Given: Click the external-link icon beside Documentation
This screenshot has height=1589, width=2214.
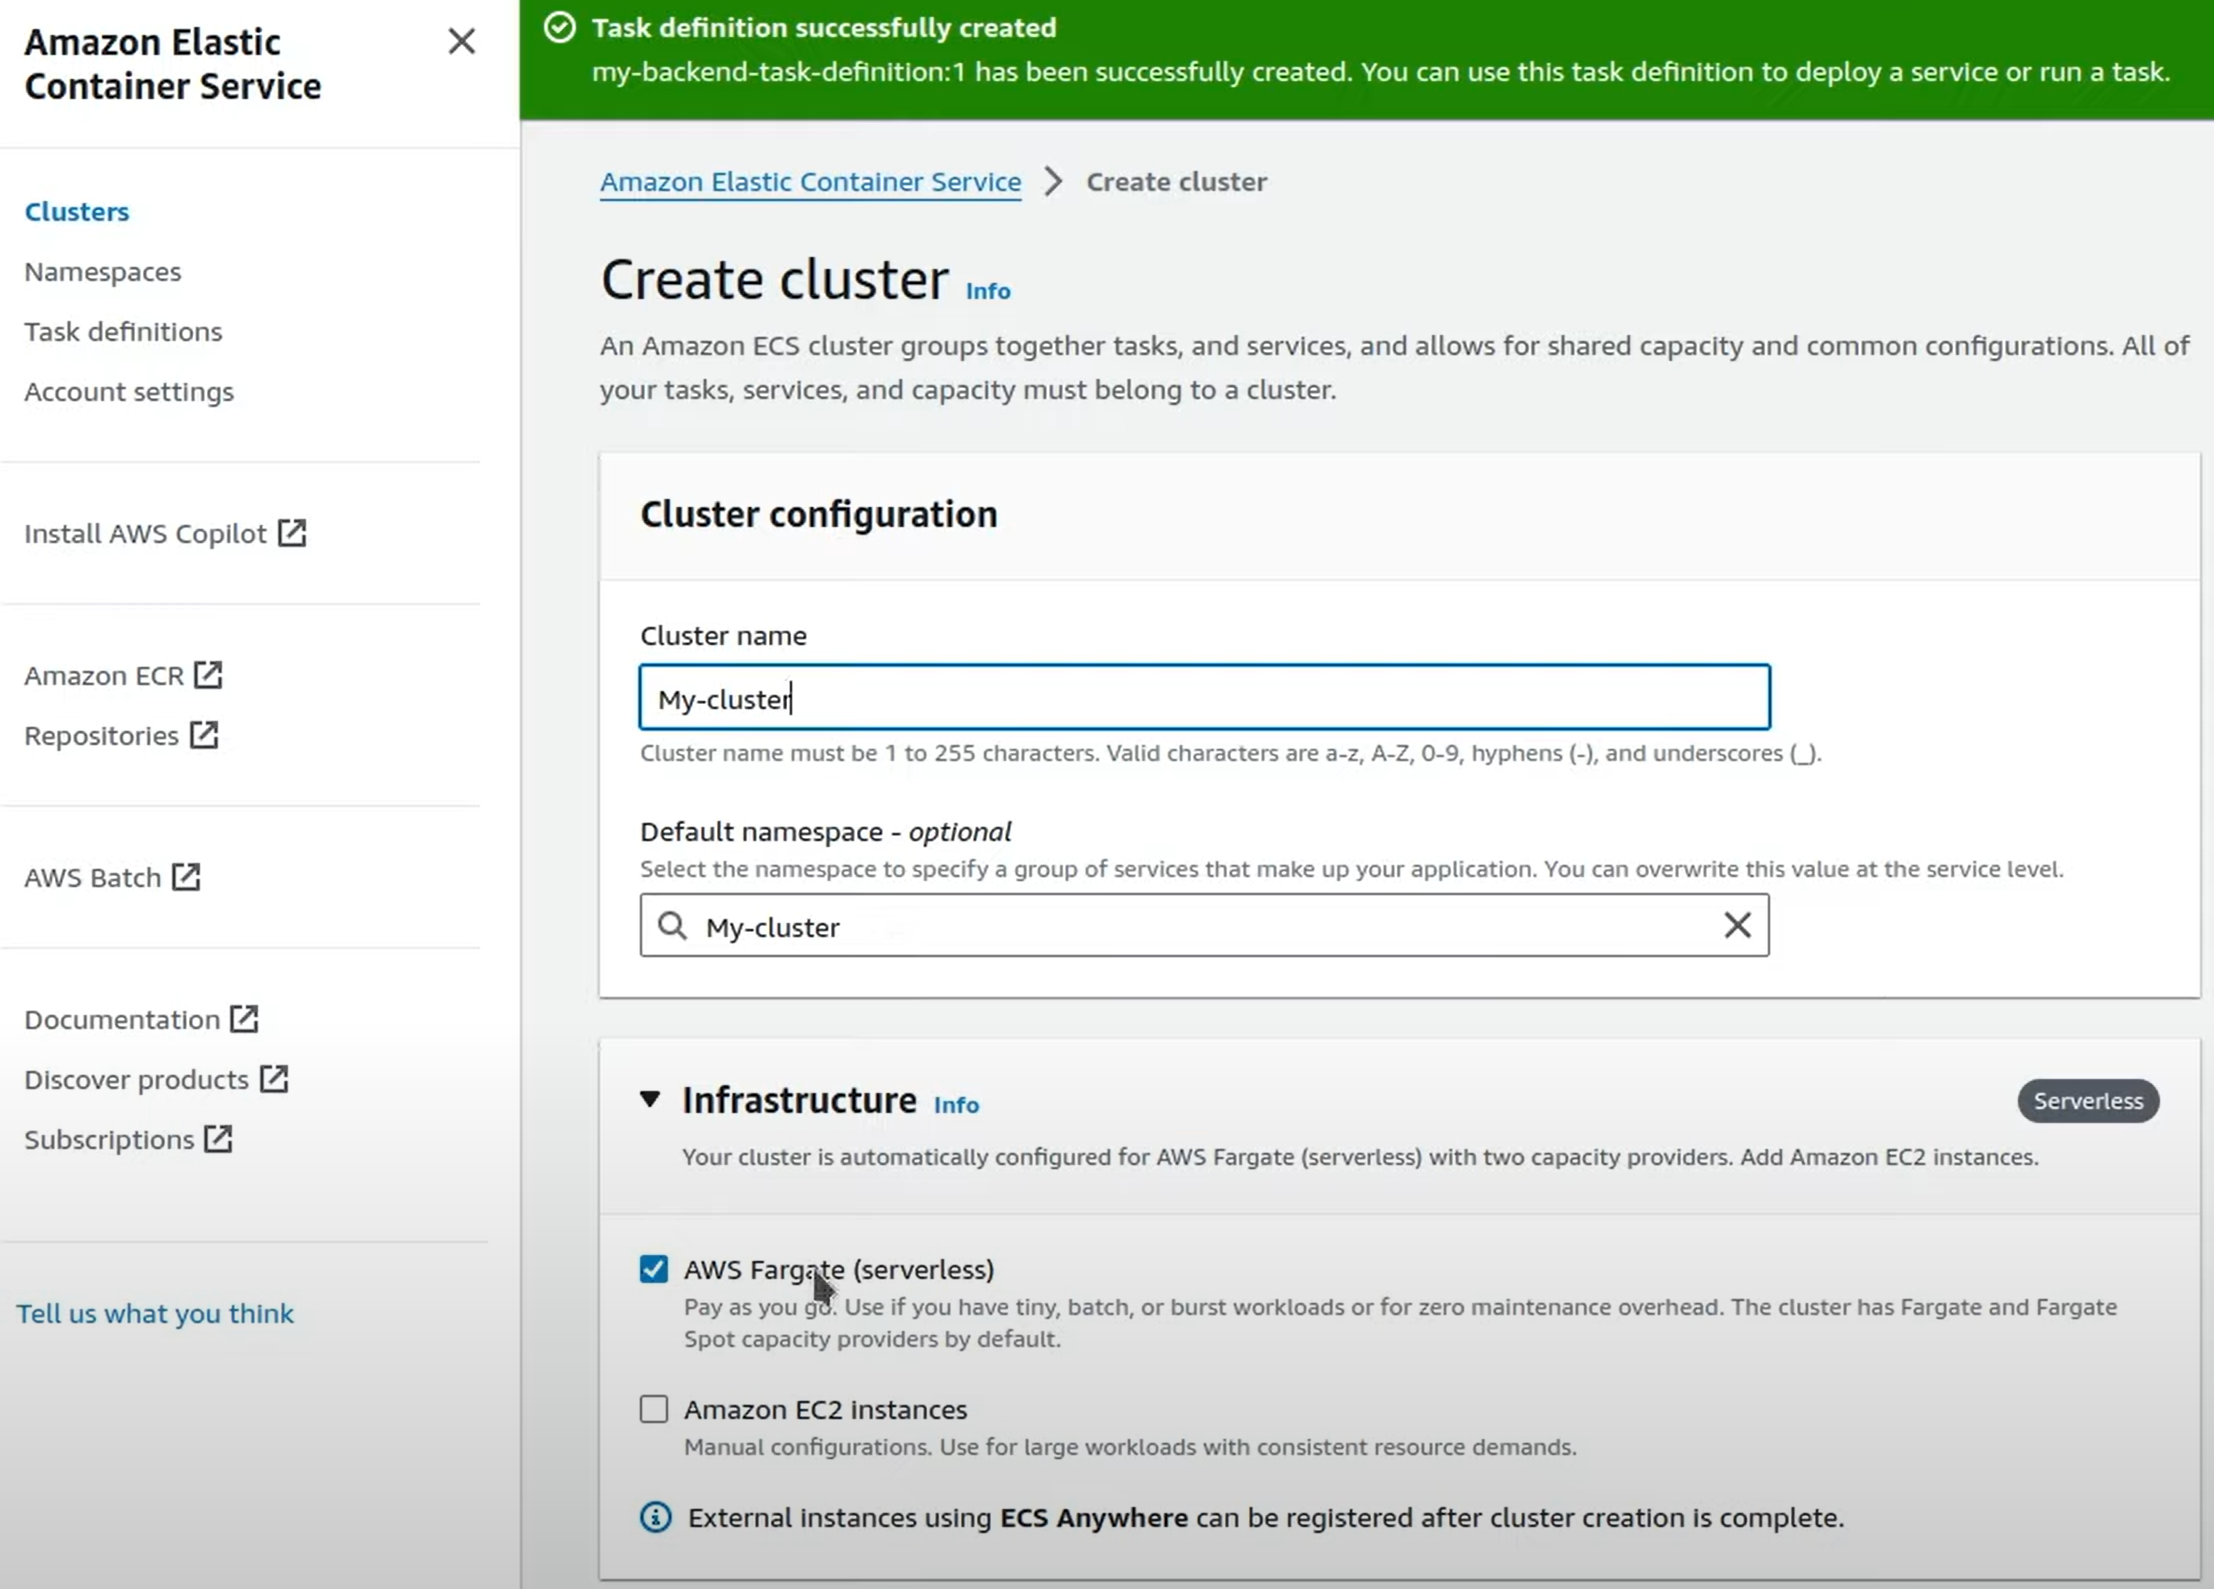Looking at the screenshot, I should [x=244, y=1019].
